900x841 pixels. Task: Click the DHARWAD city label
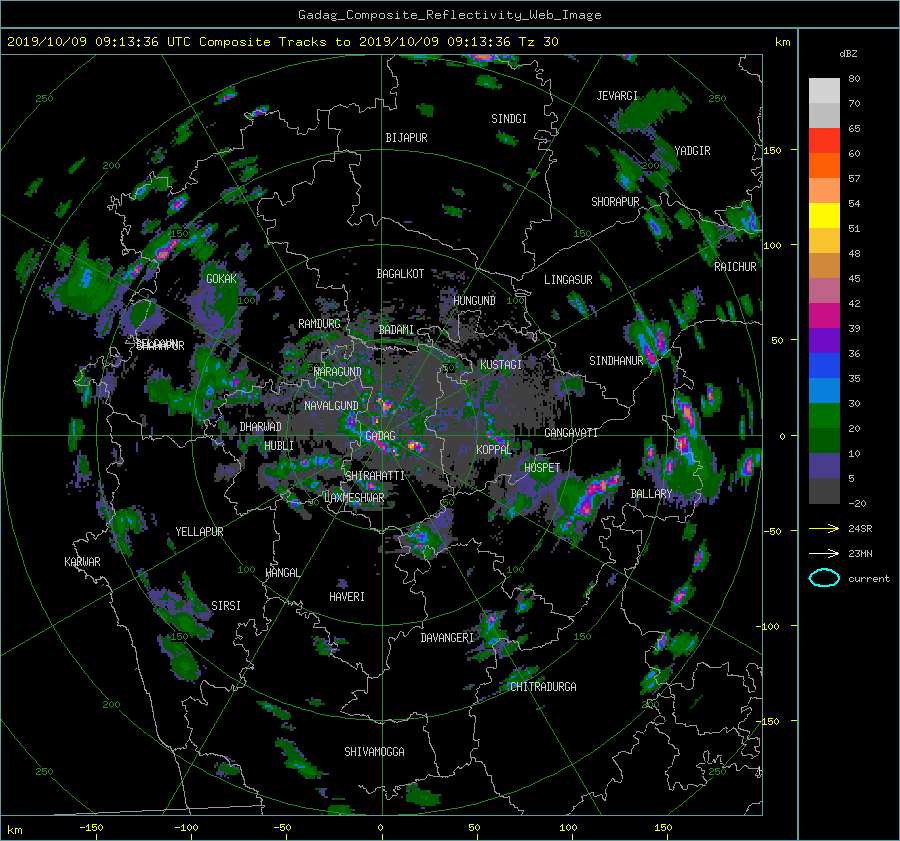(261, 427)
